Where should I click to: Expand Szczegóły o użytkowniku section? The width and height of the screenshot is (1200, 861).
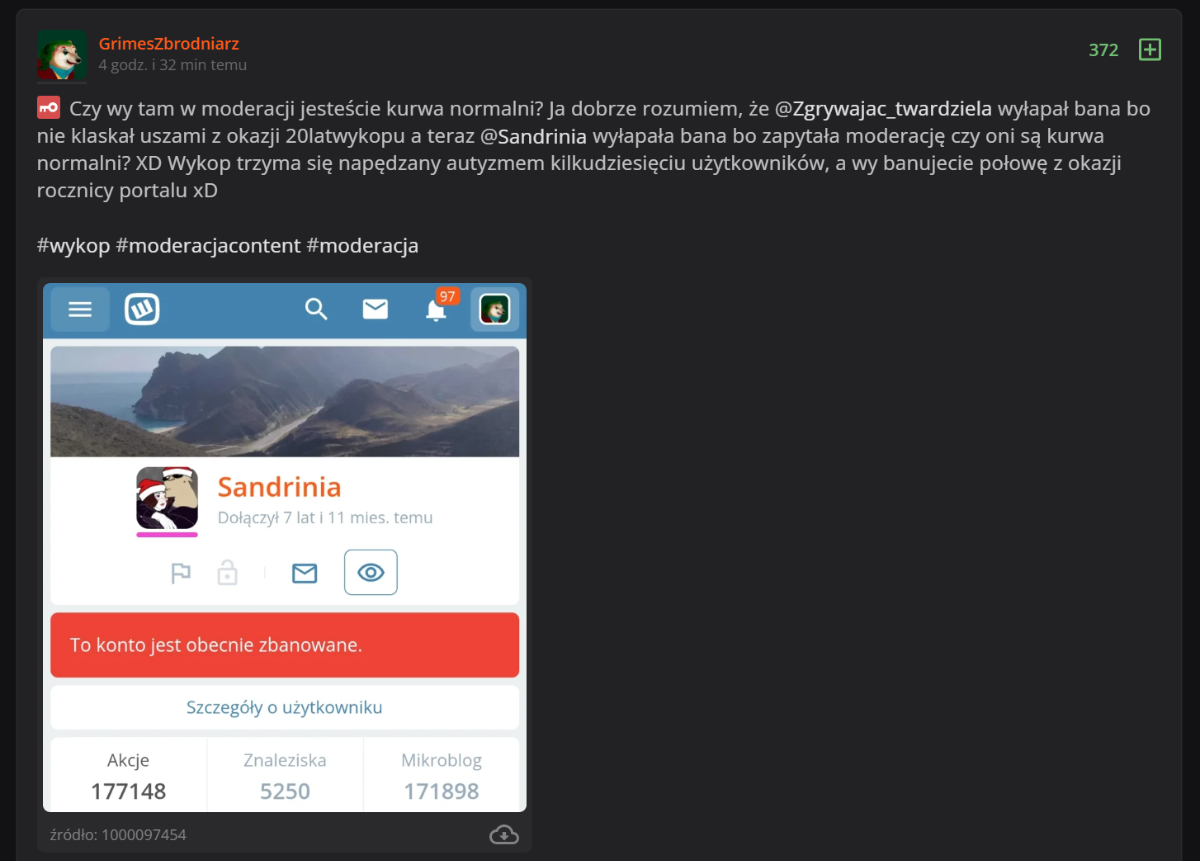[x=284, y=707]
